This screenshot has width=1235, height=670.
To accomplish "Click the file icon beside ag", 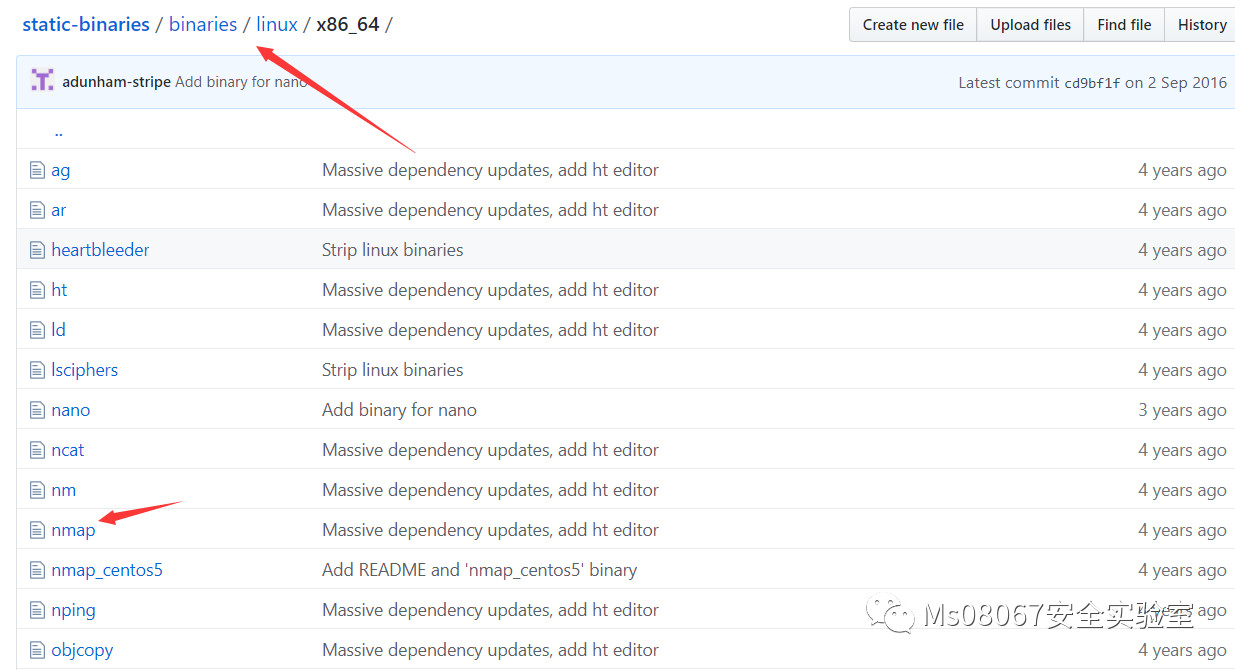I will coord(38,170).
